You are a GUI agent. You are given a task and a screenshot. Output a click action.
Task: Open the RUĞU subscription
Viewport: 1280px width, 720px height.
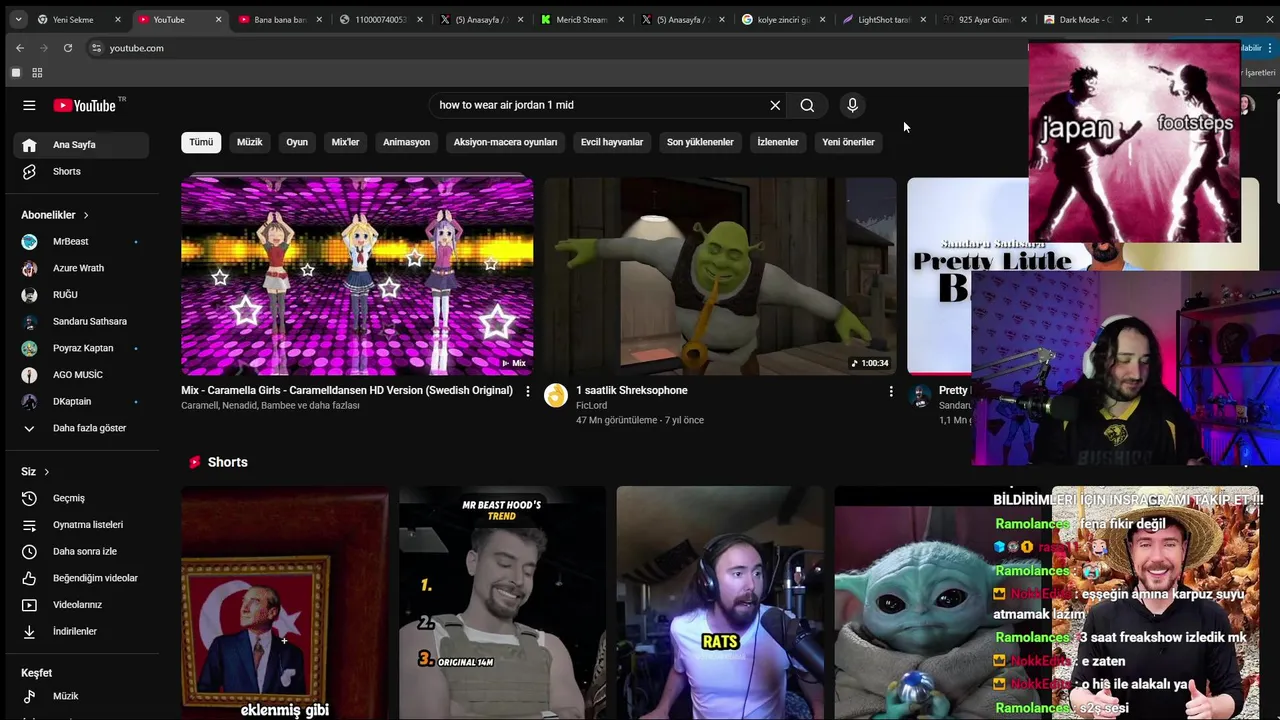(81, 295)
